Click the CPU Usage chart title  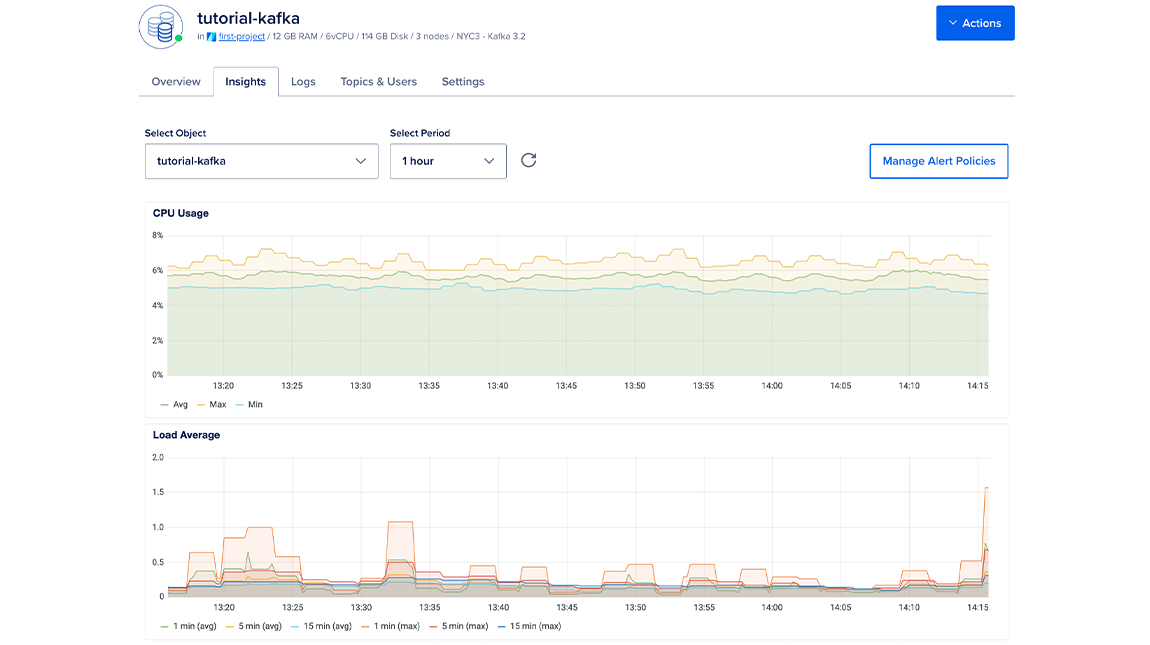pos(180,213)
